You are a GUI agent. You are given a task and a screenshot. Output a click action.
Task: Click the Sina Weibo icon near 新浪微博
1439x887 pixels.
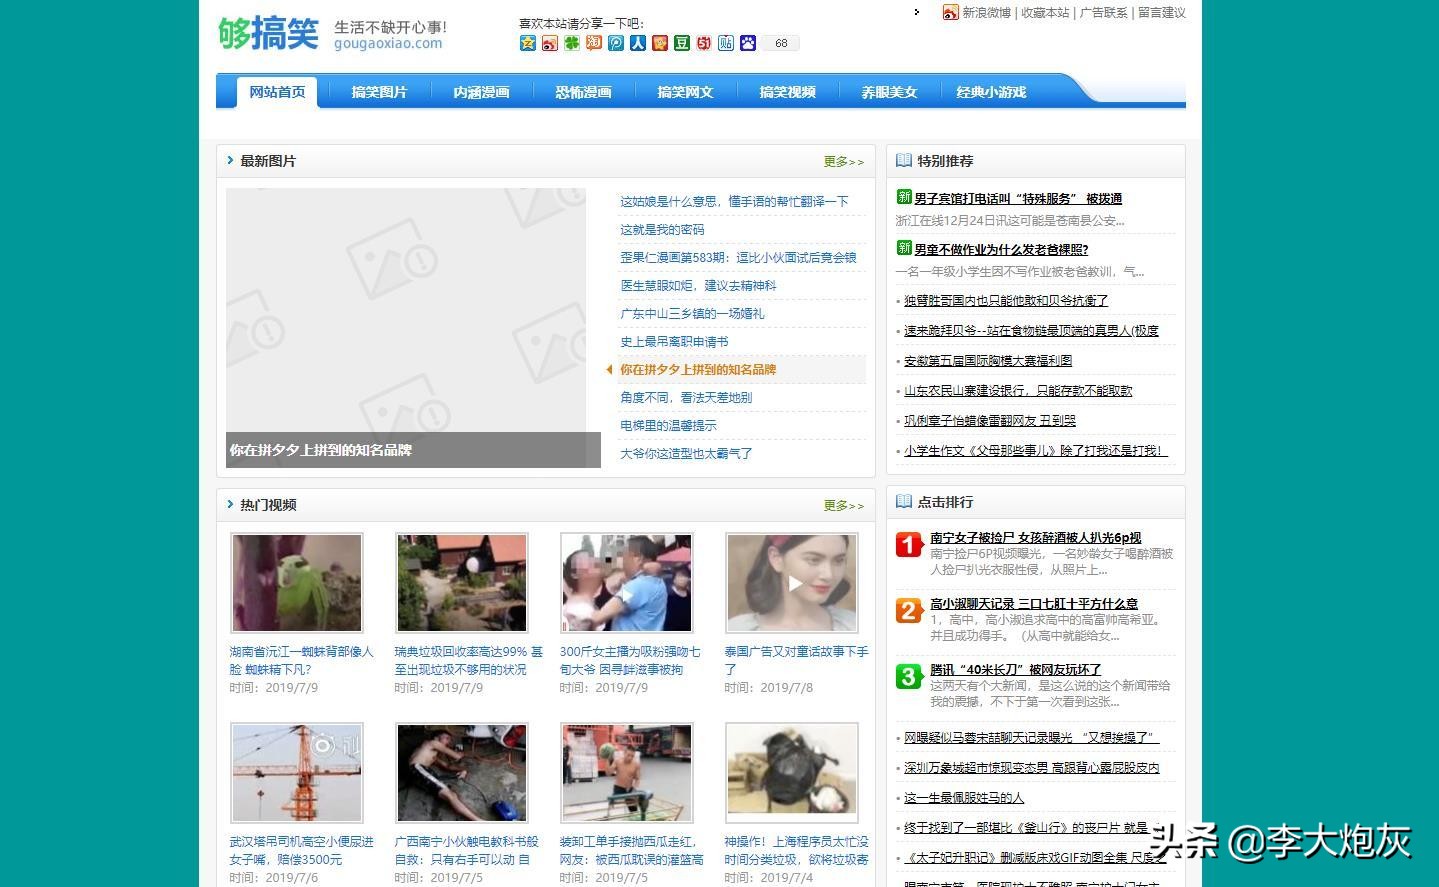click(948, 13)
